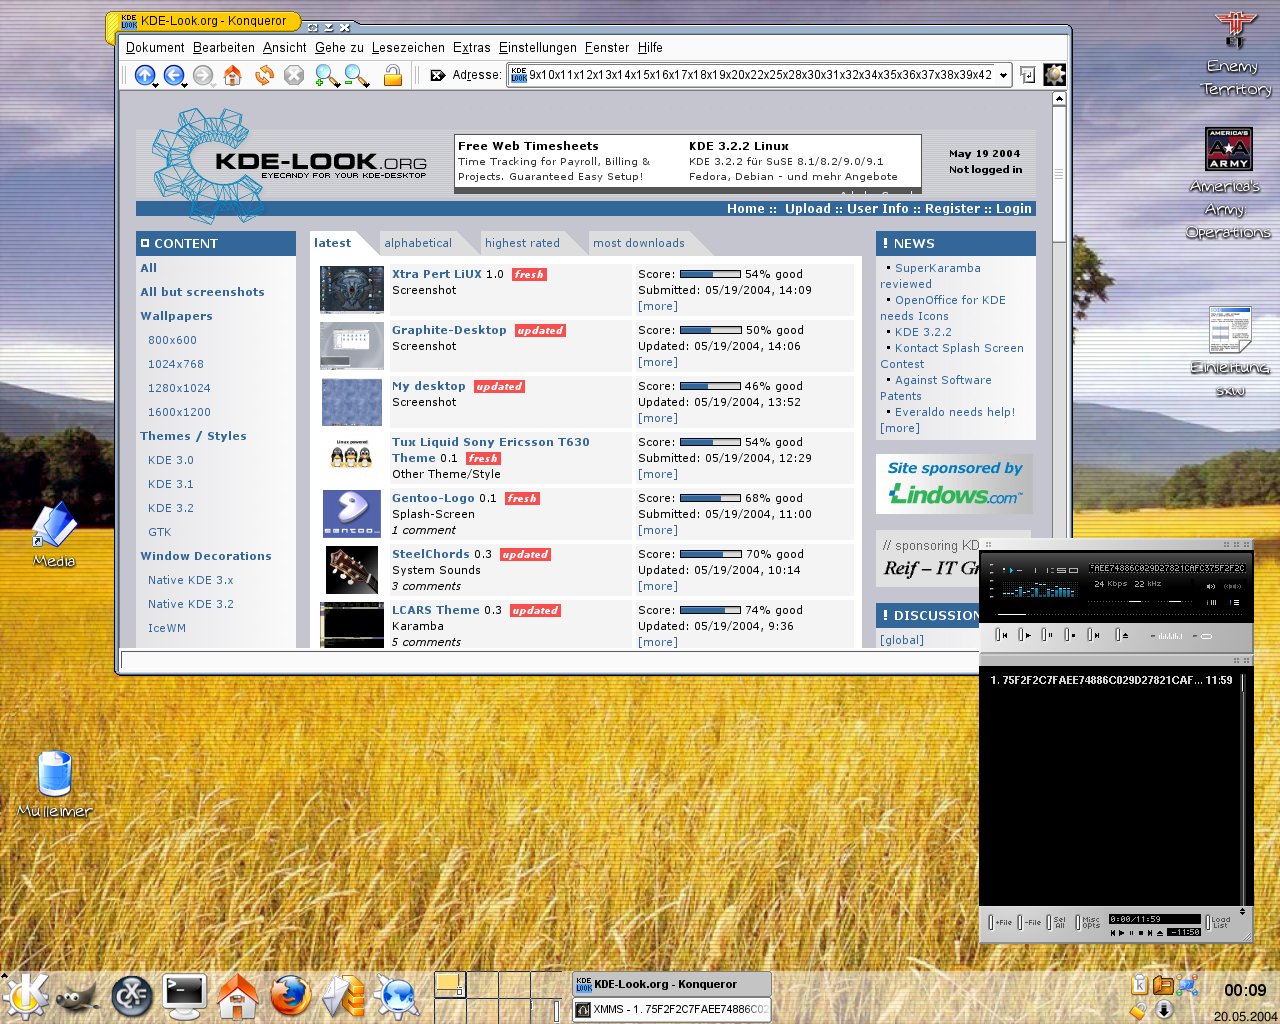Pause playback in XMMS main window
The width and height of the screenshot is (1280, 1024).
pos(1047,635)
